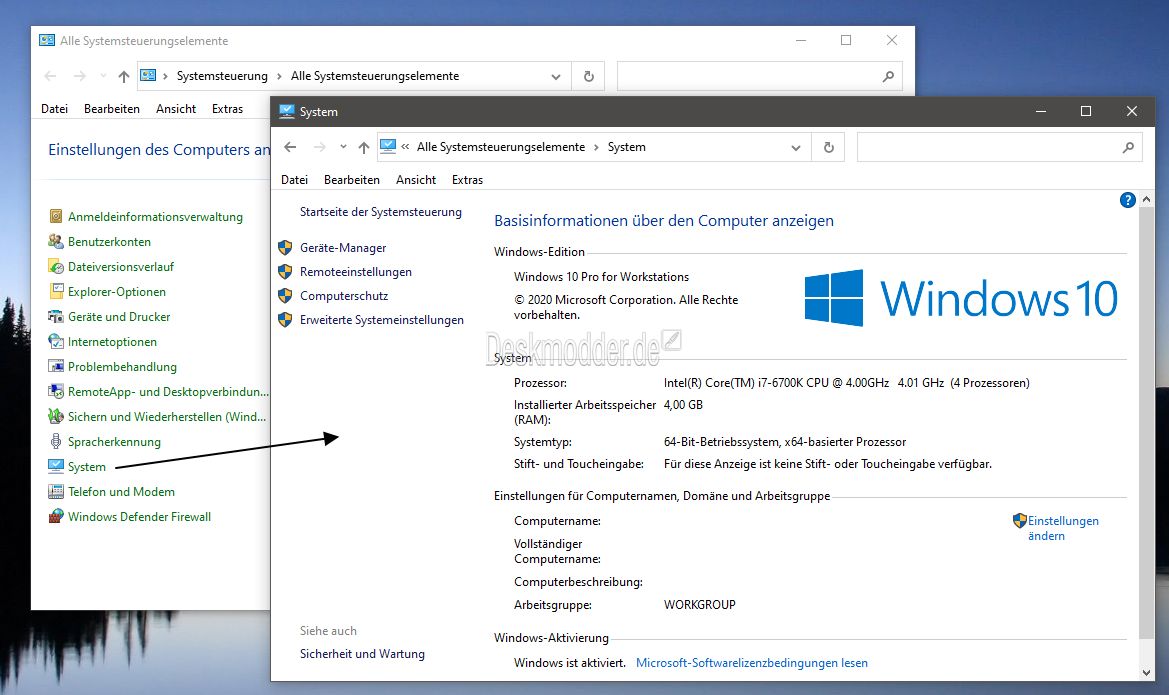Refresh the Alle Systemsteuerungselemente window
This screenshot has height=695, width=1169.
(588, 76)
